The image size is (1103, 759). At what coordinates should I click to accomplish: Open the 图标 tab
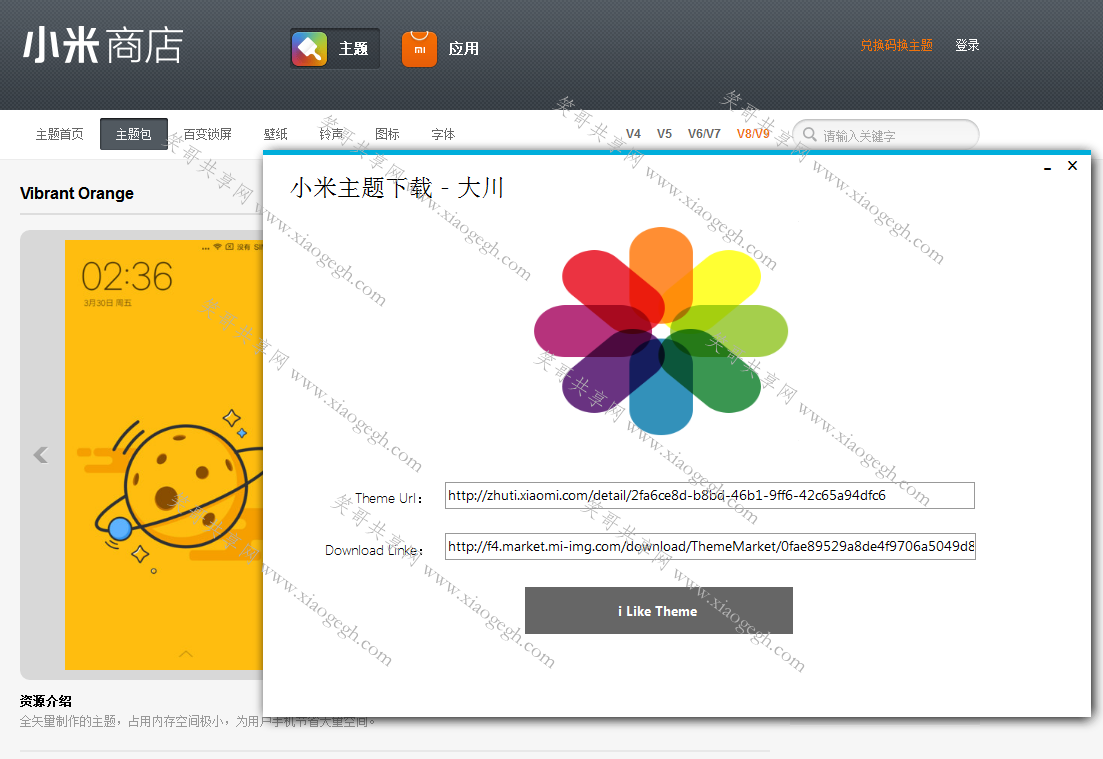[387, 134]
